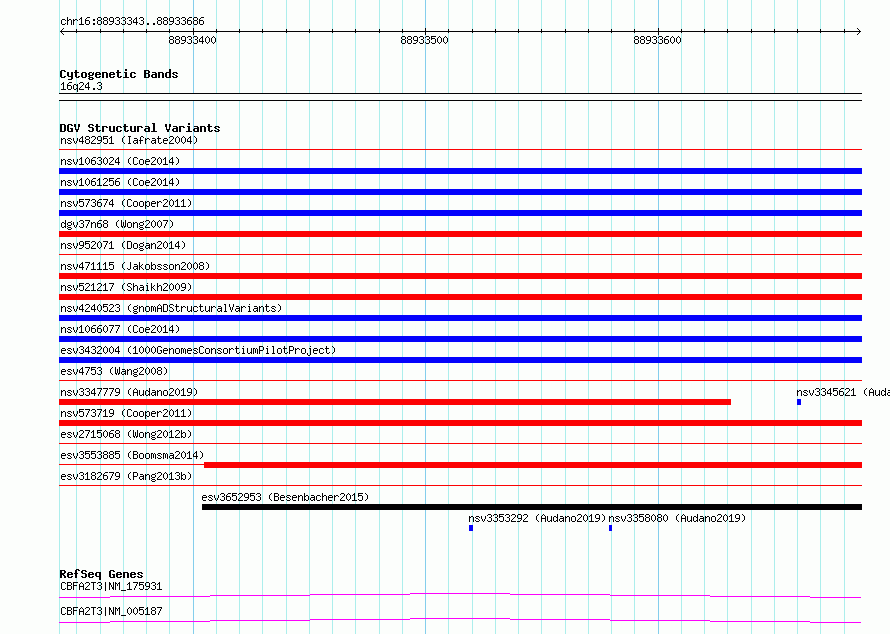Click red bar of esv3553885 (Boomsma2014)
Screen dimensions: 890x634
point(532,465)
